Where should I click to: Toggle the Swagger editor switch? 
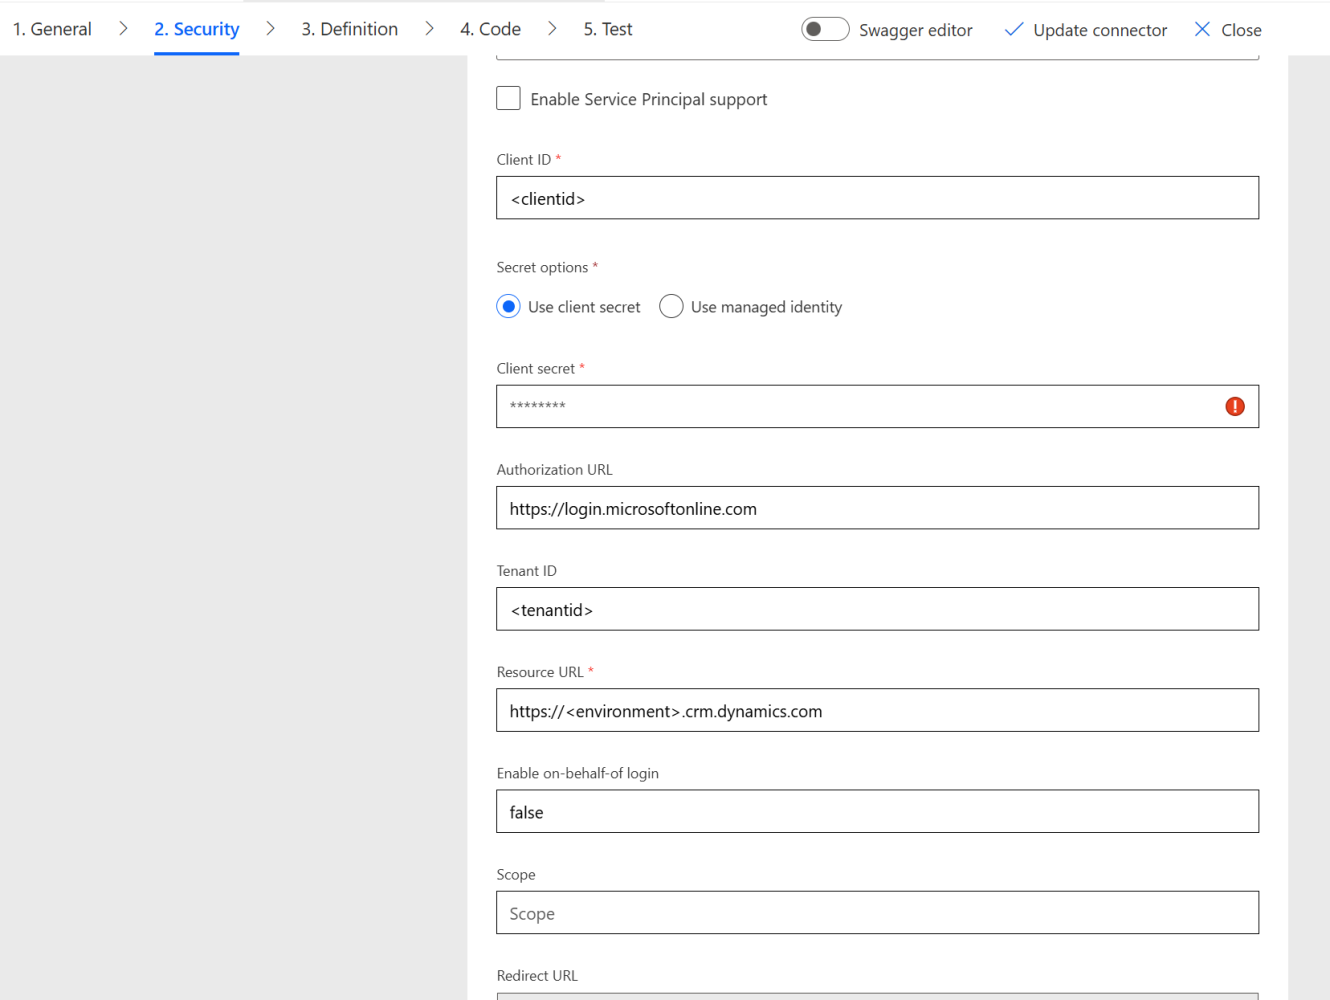(825, 30)
